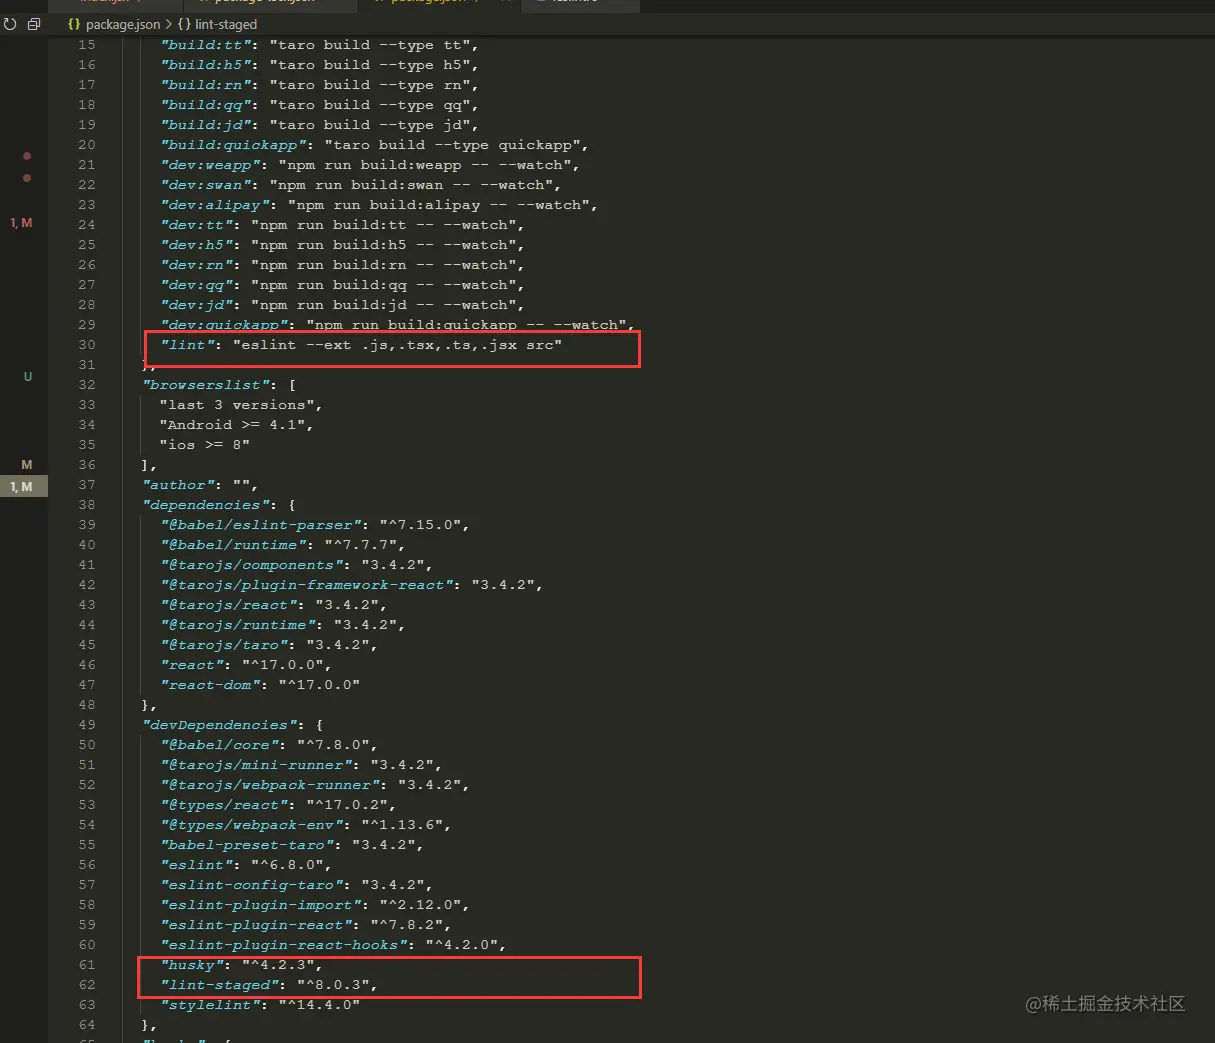This screenshot has width=1215, height=1043.
Task: Click the "@tarojs/mini-runner" key
Action: coord(257,765)
